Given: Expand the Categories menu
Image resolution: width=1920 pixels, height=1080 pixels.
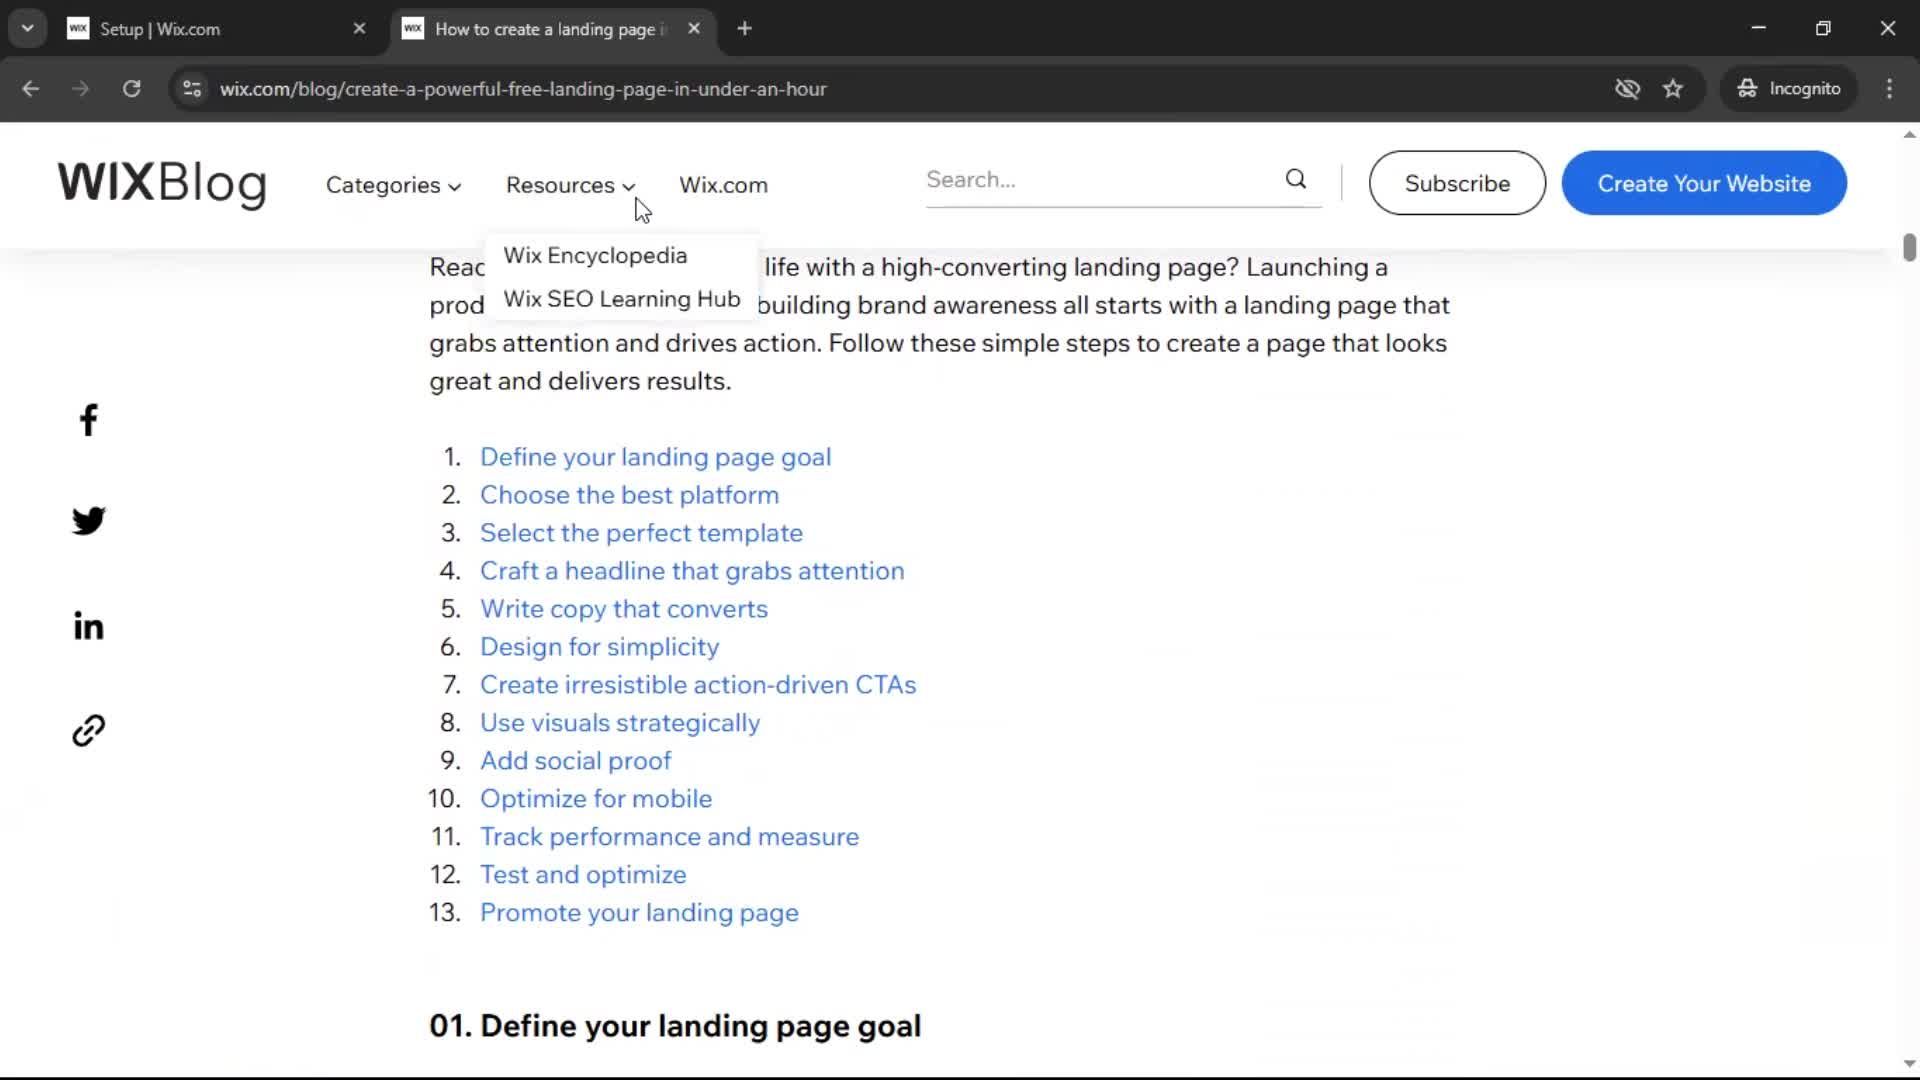Looking at the screenshot, I should coord(393,185).
